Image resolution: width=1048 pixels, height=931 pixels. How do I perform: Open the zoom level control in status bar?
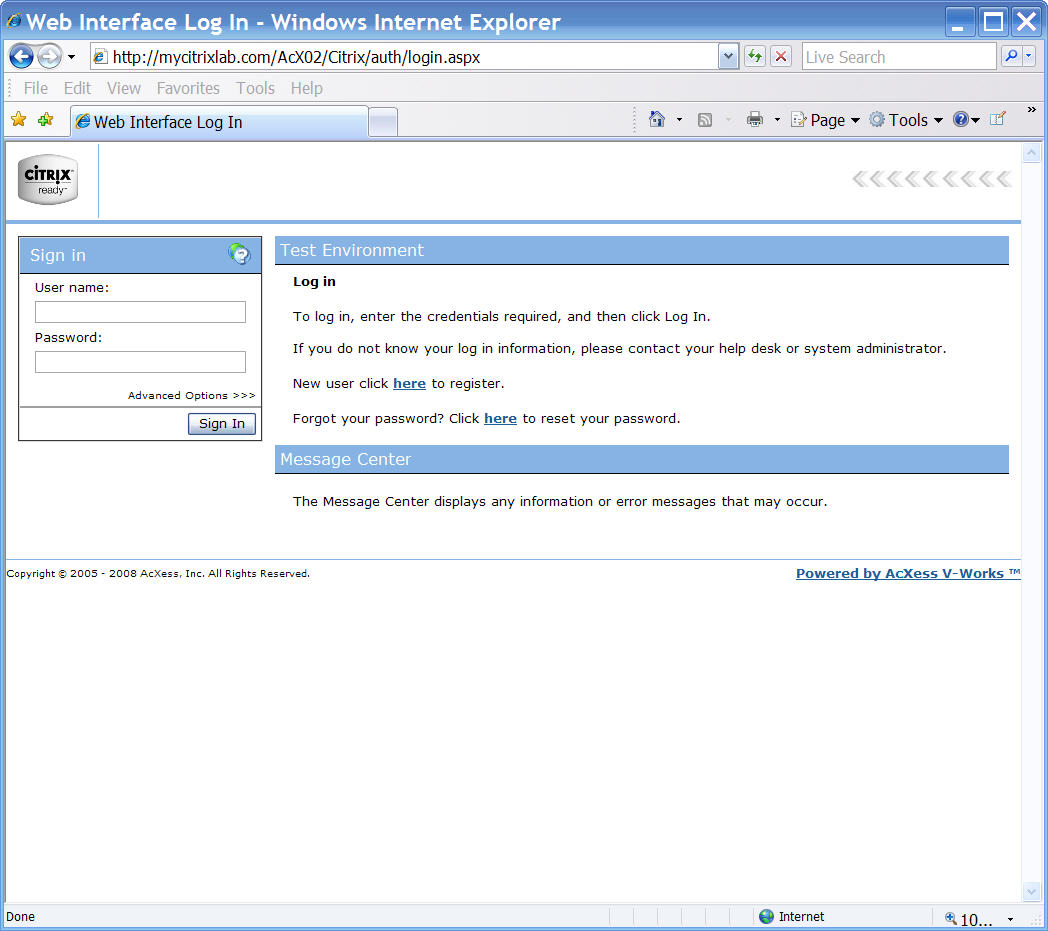pyautogui.click(x=978, y=918)
